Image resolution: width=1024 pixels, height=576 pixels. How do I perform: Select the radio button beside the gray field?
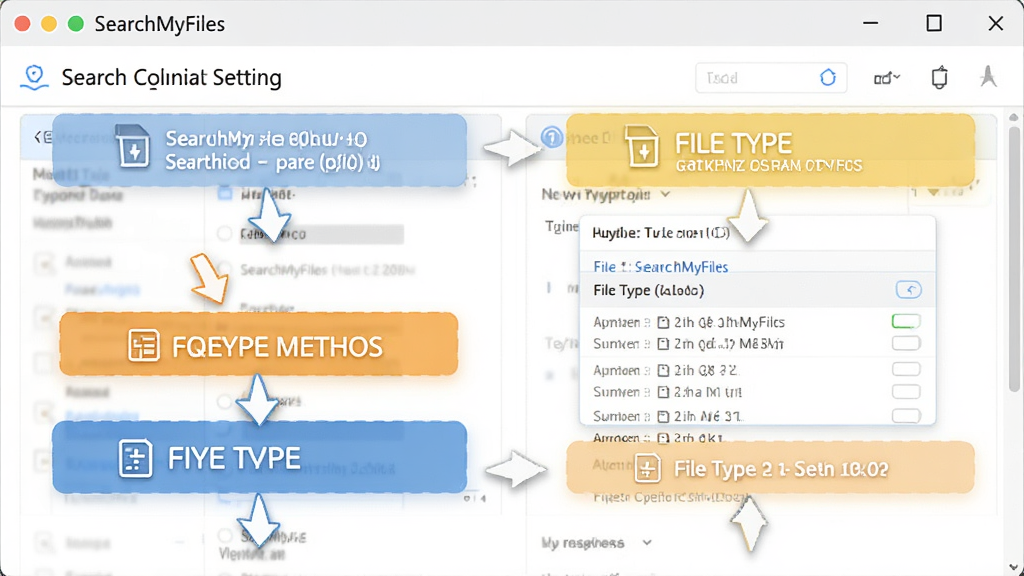tap(225, 233)
